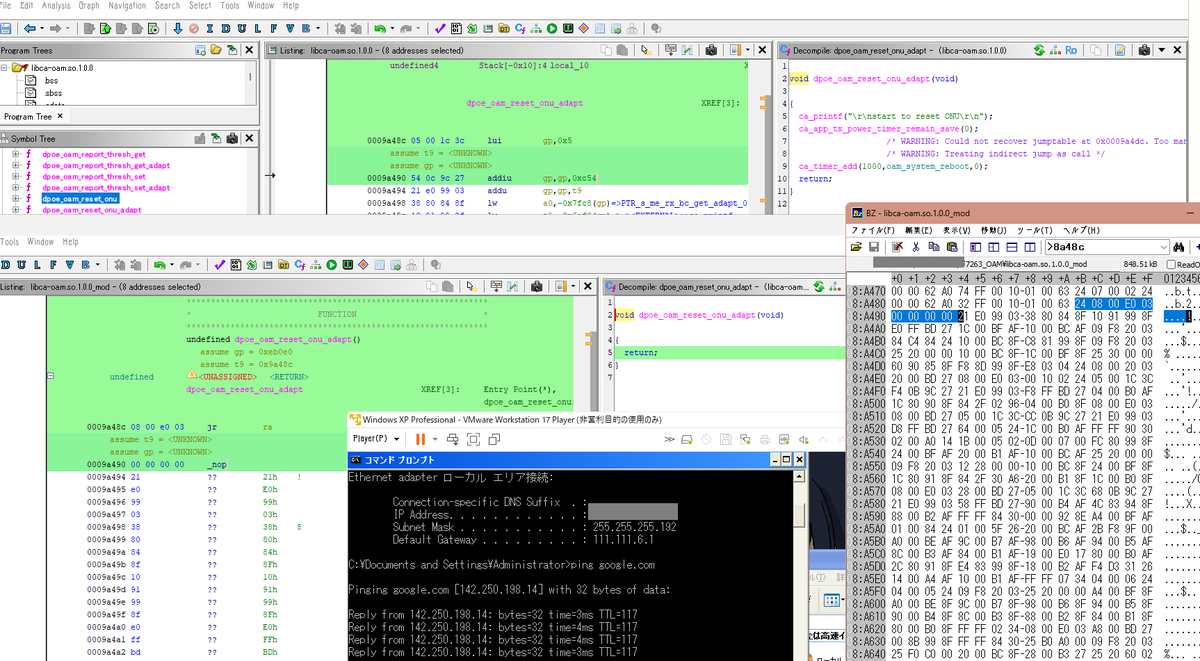Click the purple checkmark icon in lower Ghidra toolbar
Image resolution: width=1200 pixels, height=661 pixels.
[220, 264]
